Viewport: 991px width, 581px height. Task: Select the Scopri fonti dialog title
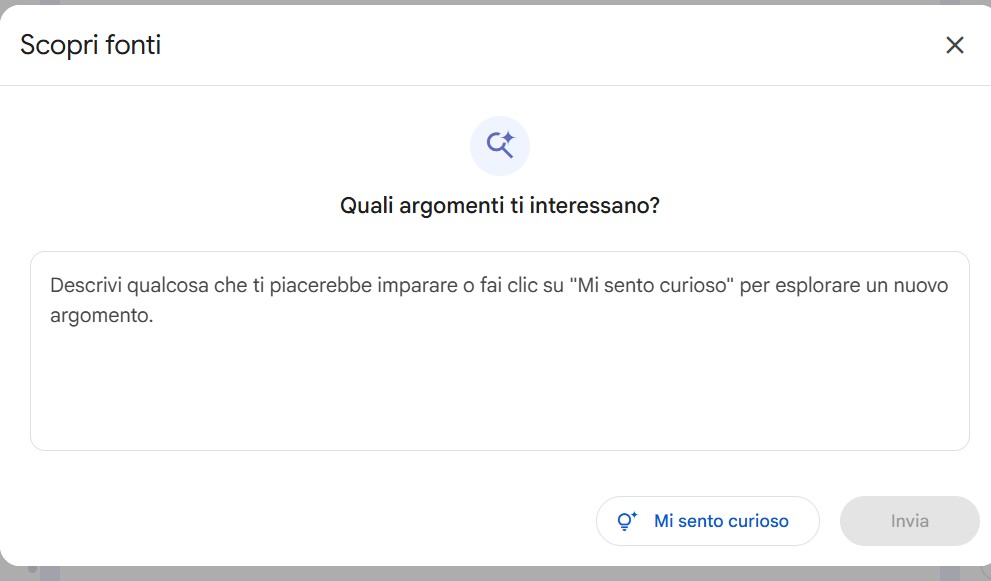pyautogui.click(x=90, y=45)
